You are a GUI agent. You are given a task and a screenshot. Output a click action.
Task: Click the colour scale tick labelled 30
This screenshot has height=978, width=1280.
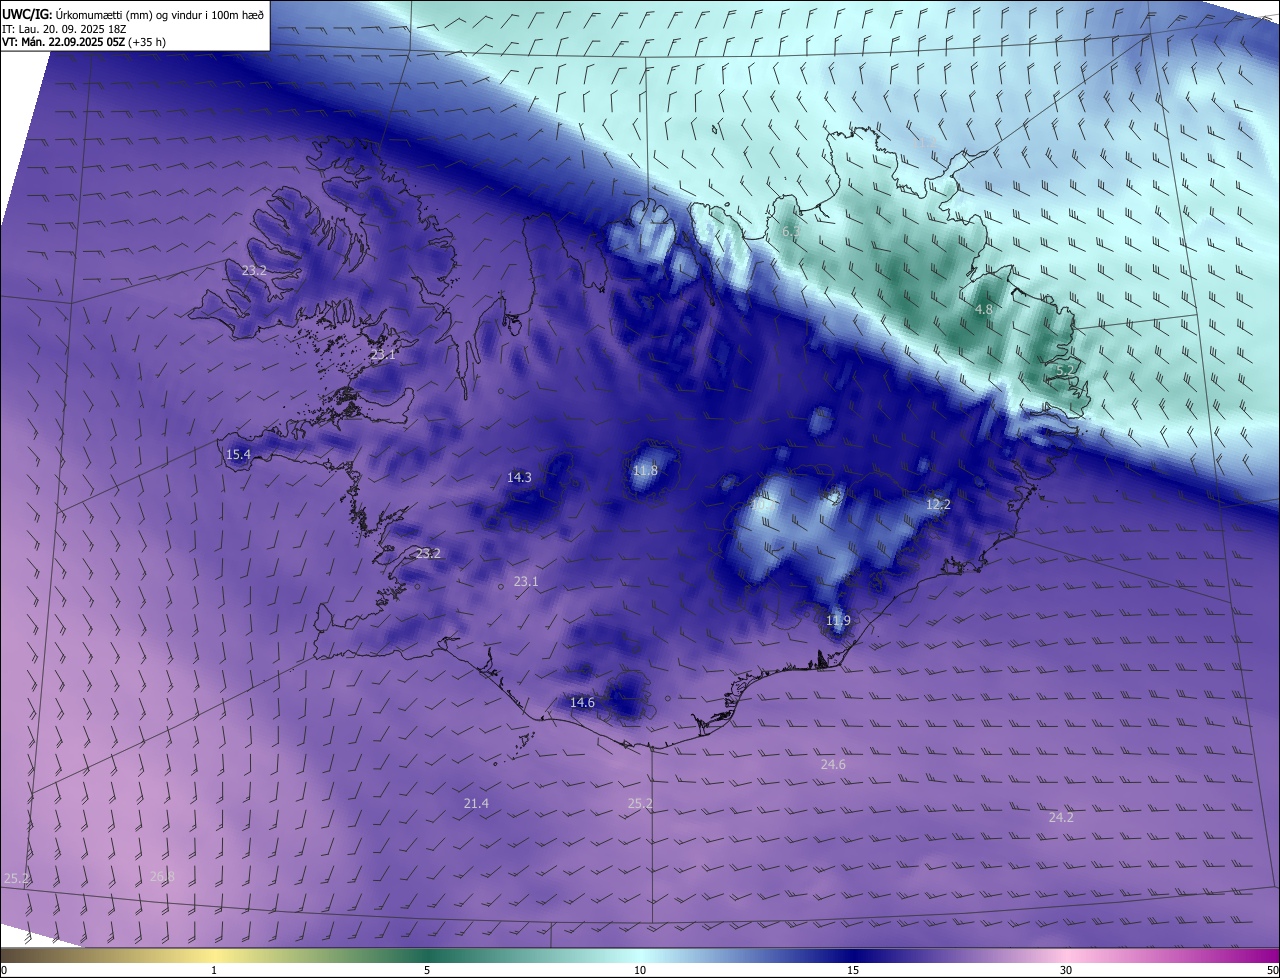(x=1066, y=970)
